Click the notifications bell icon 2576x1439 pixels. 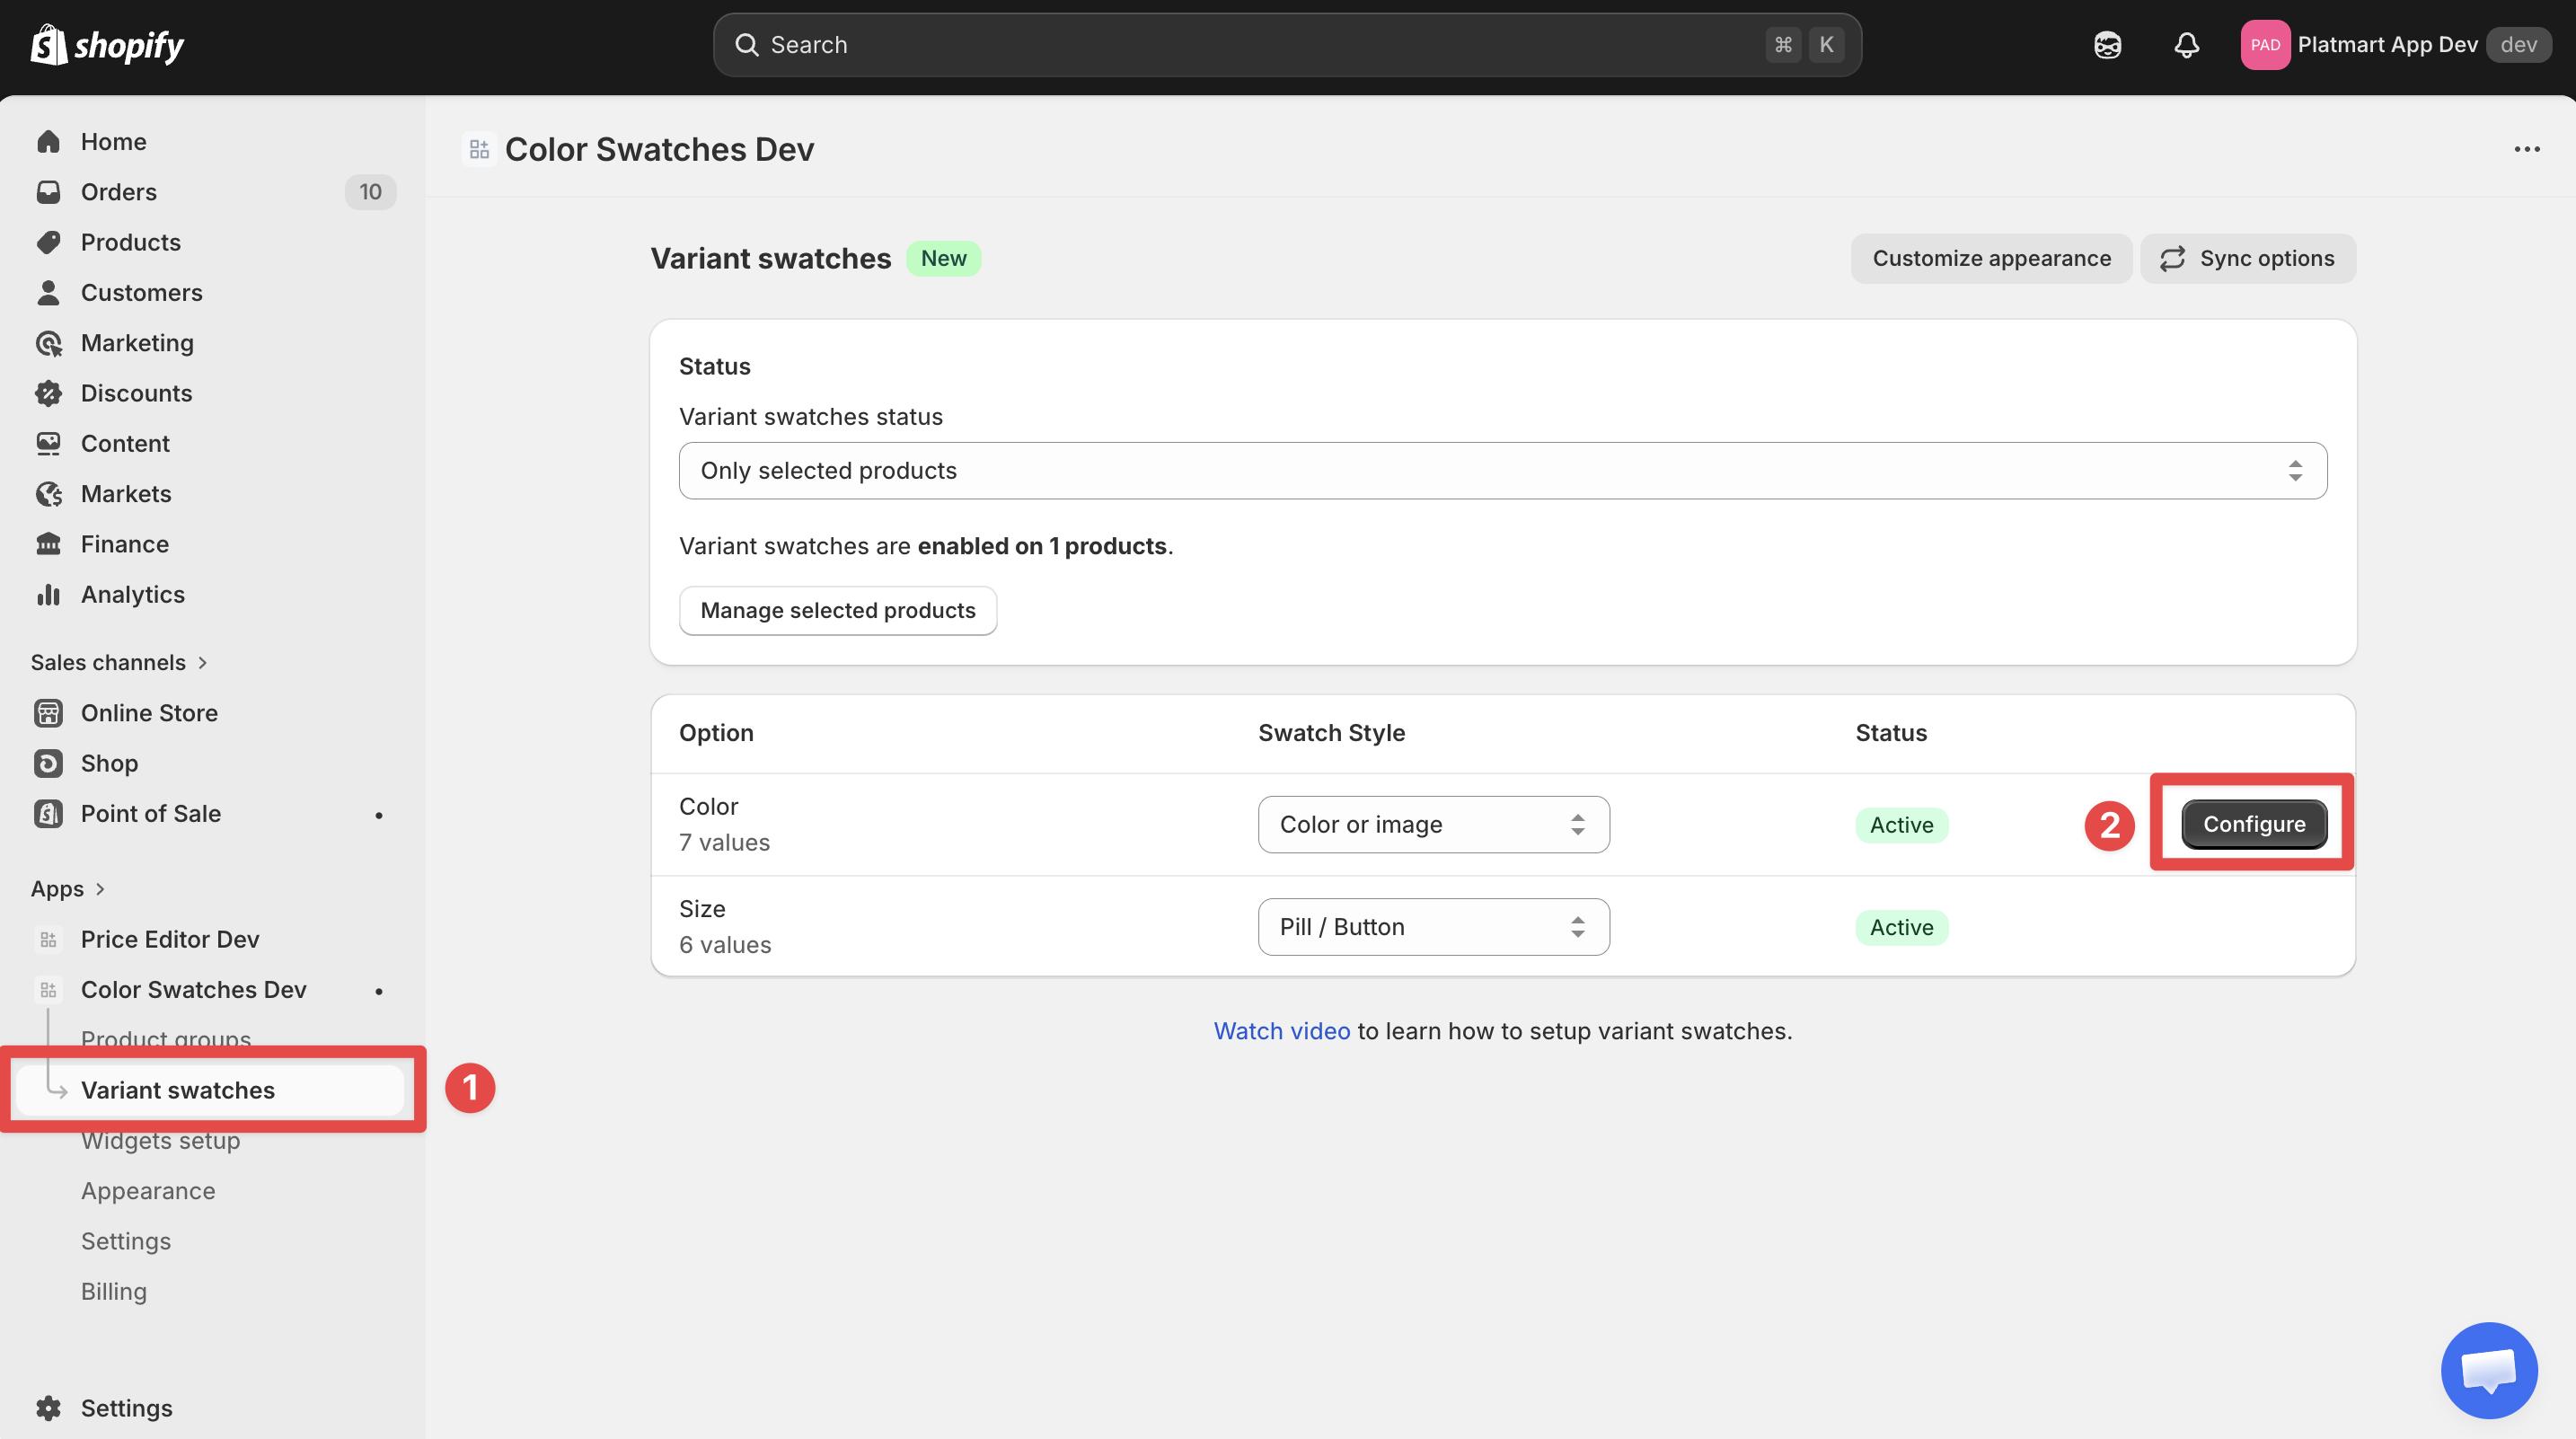click(x=2186, y=45)
